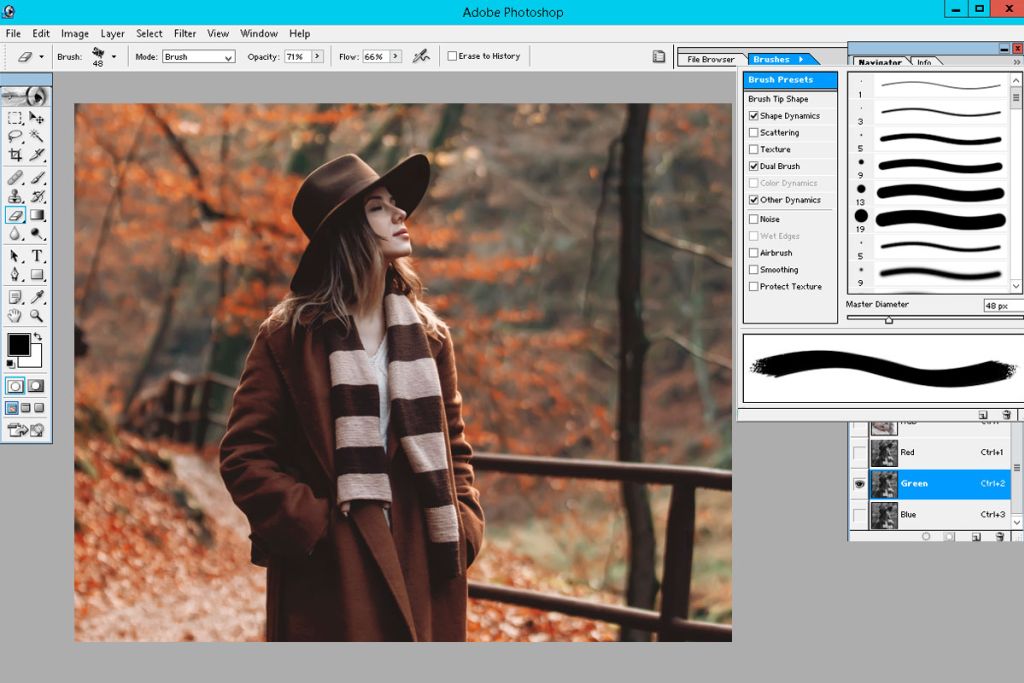Open the Flow percentage dropdown
The height and width of the screenshot is (683, 1024).
pyautogui.click(x=396, y=57)
